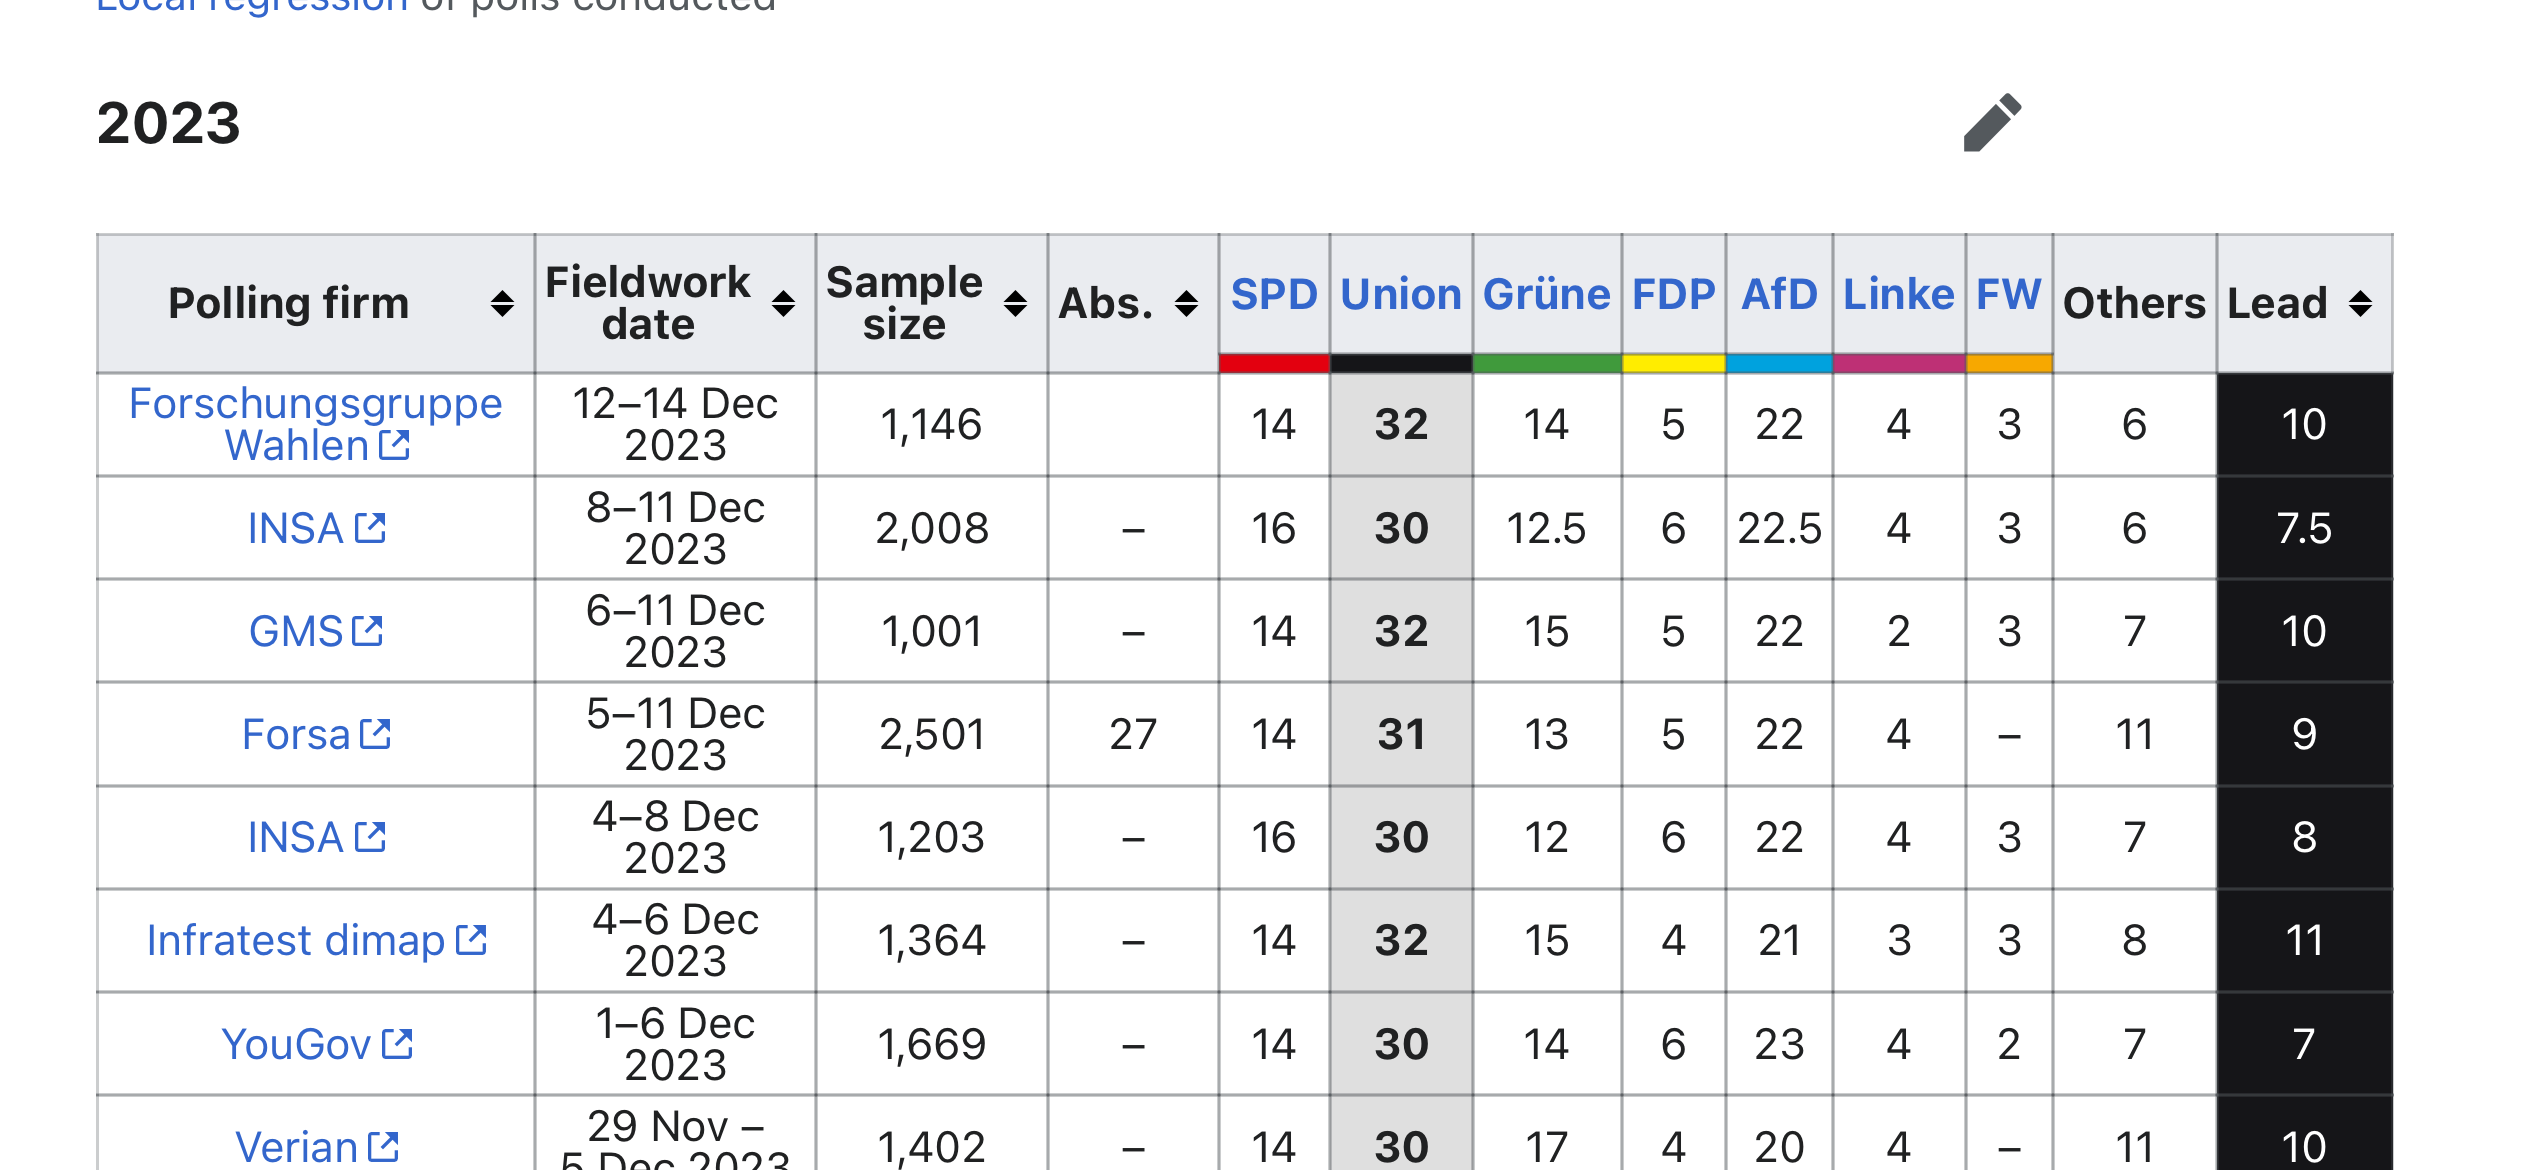2532x1170 pixels.
Task: Sort table by Polling firm column arrows
Action: coord(502,304)
